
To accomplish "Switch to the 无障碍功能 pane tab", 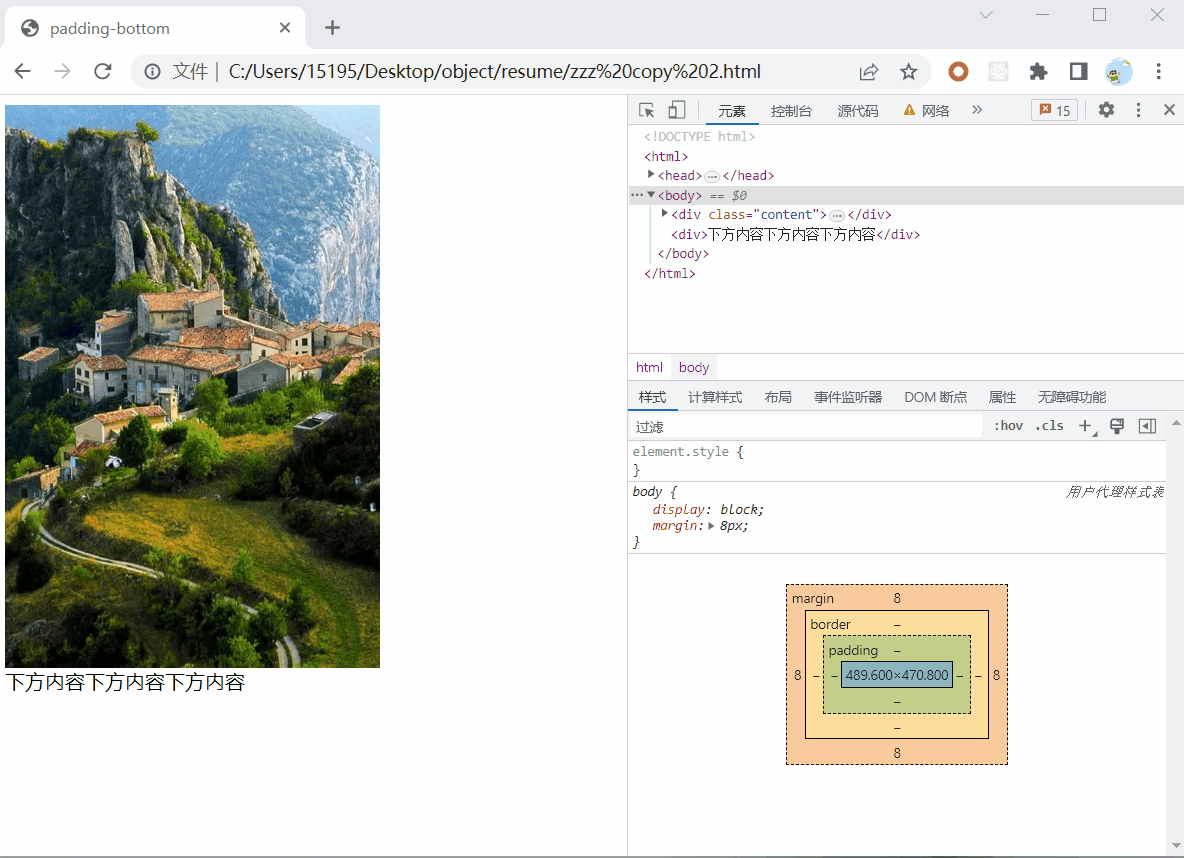I will pyautogui.click(x=1071, y=397).
